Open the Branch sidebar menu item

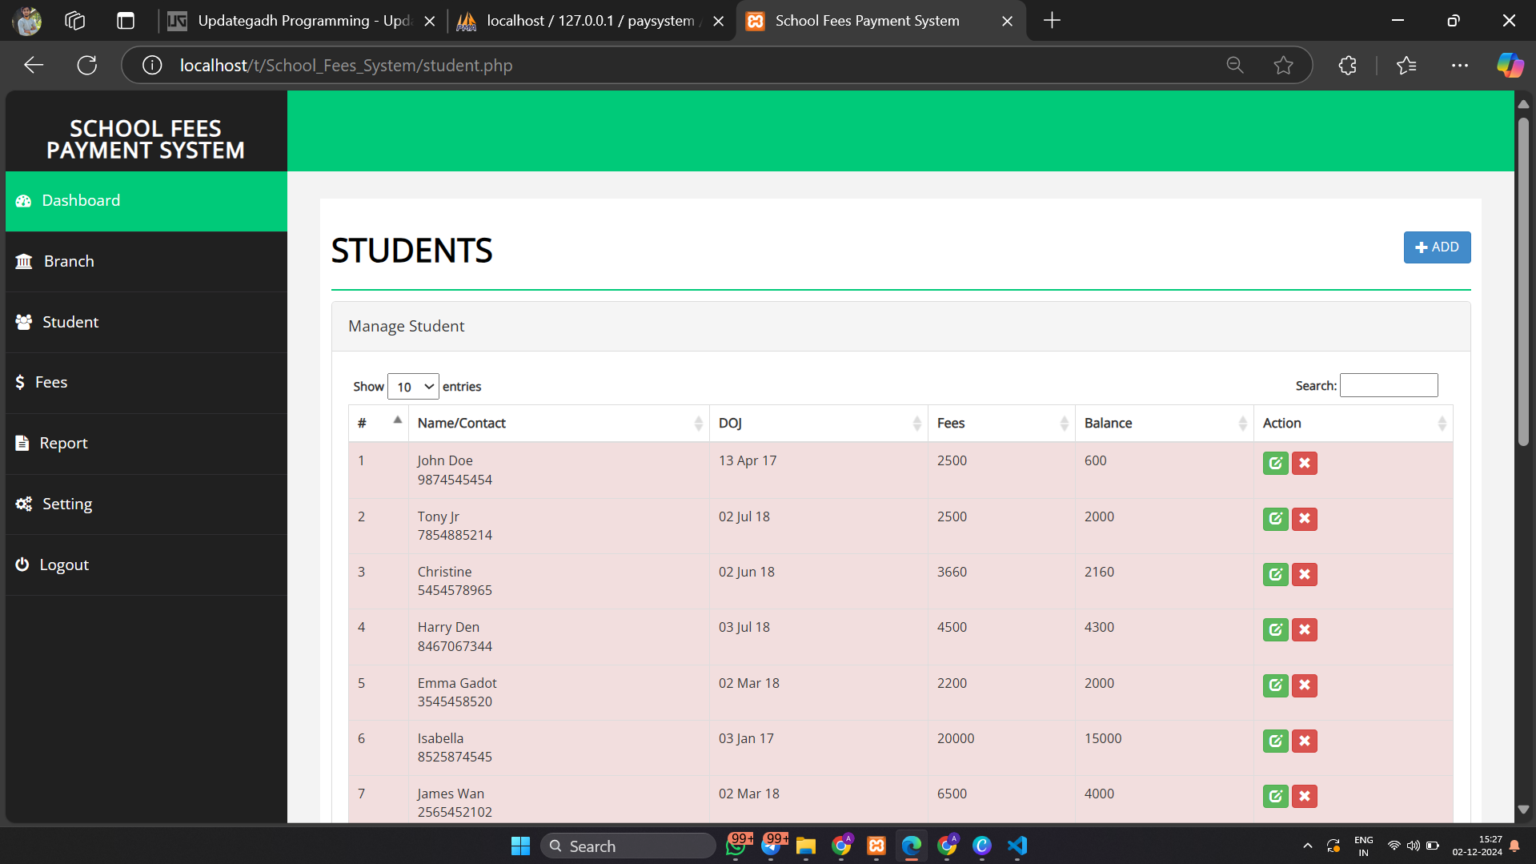point(68,261)
